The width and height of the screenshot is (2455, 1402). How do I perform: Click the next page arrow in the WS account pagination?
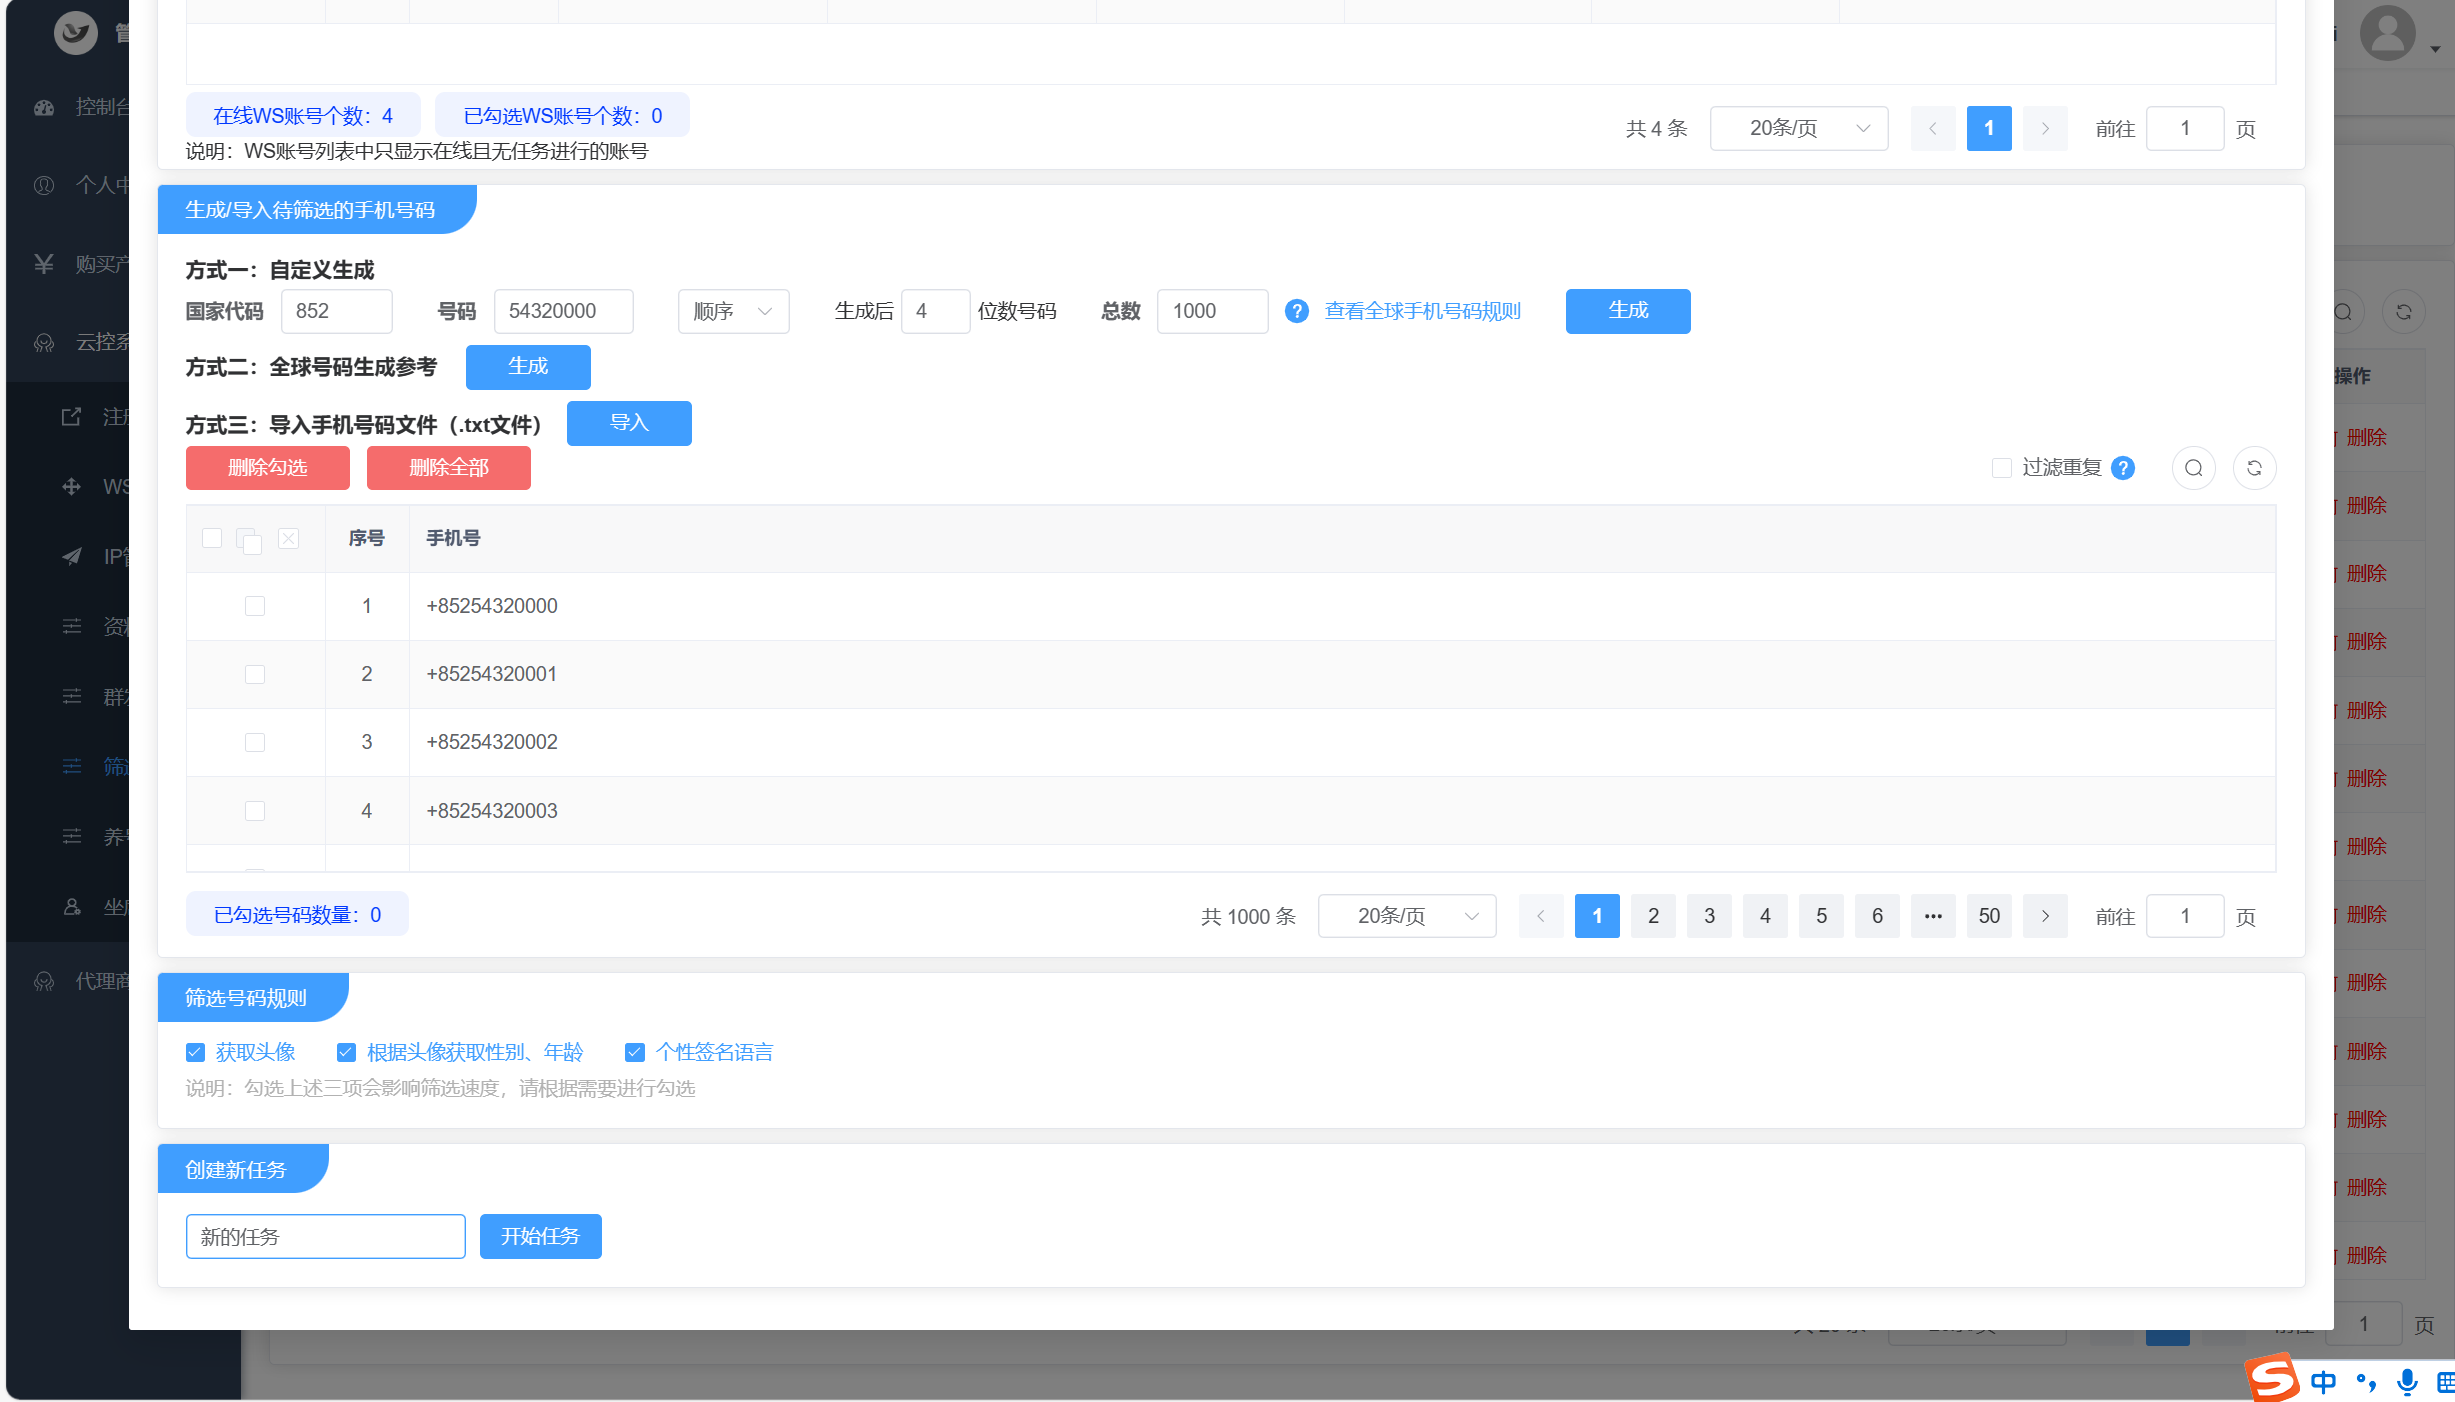2045,128
